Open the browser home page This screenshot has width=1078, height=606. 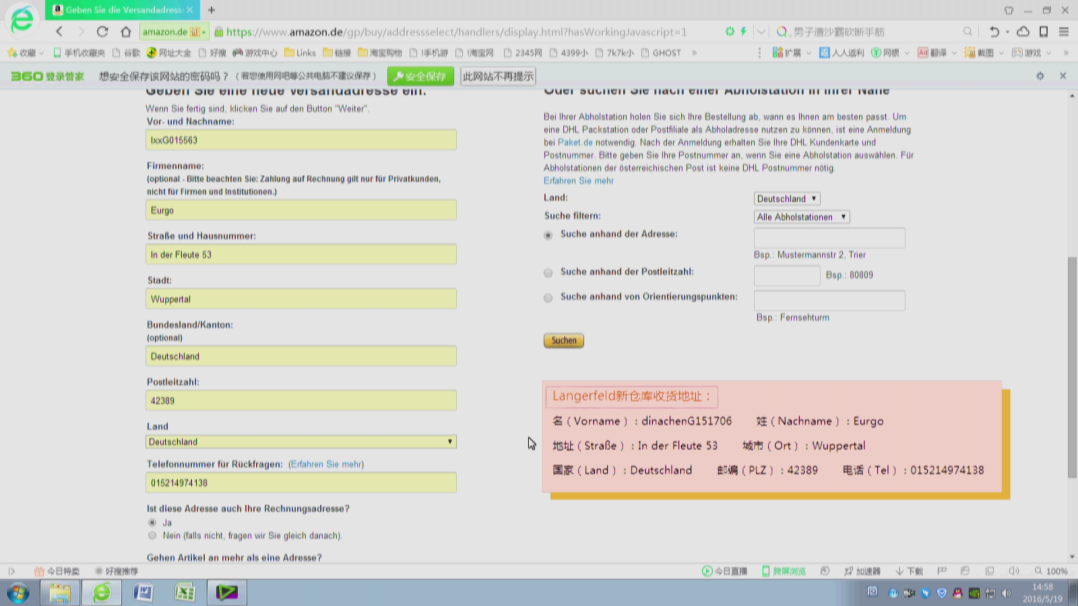click(x=125, y=32)
